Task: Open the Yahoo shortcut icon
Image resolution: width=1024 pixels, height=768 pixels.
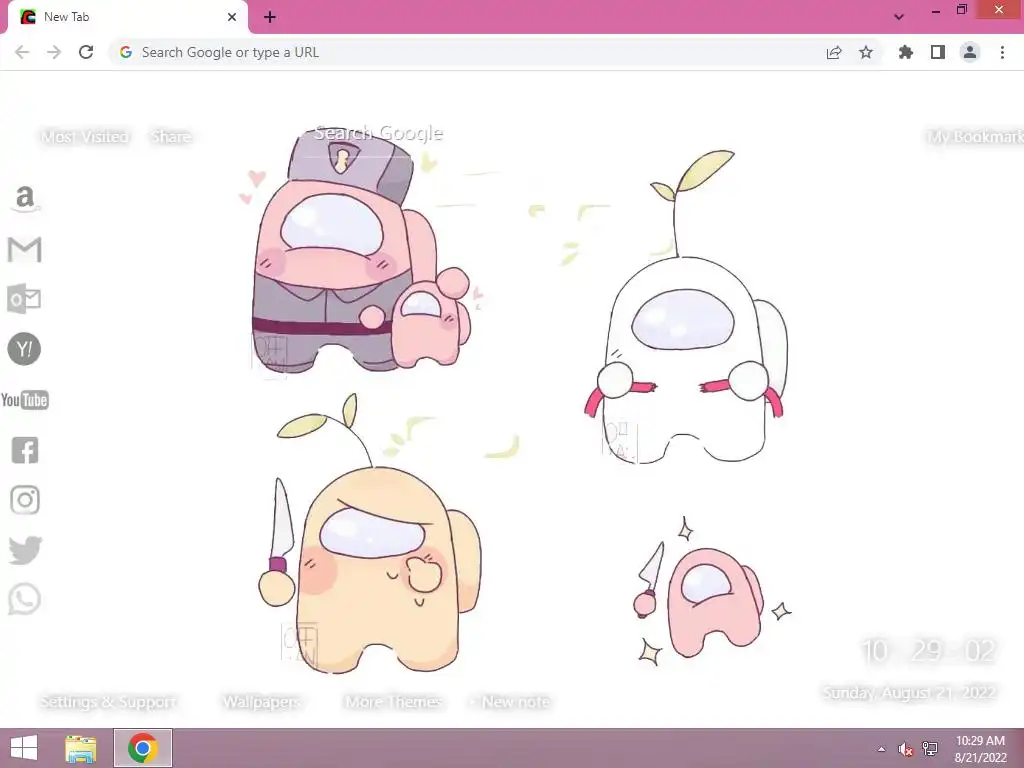Action: click(x=24, y=349)
